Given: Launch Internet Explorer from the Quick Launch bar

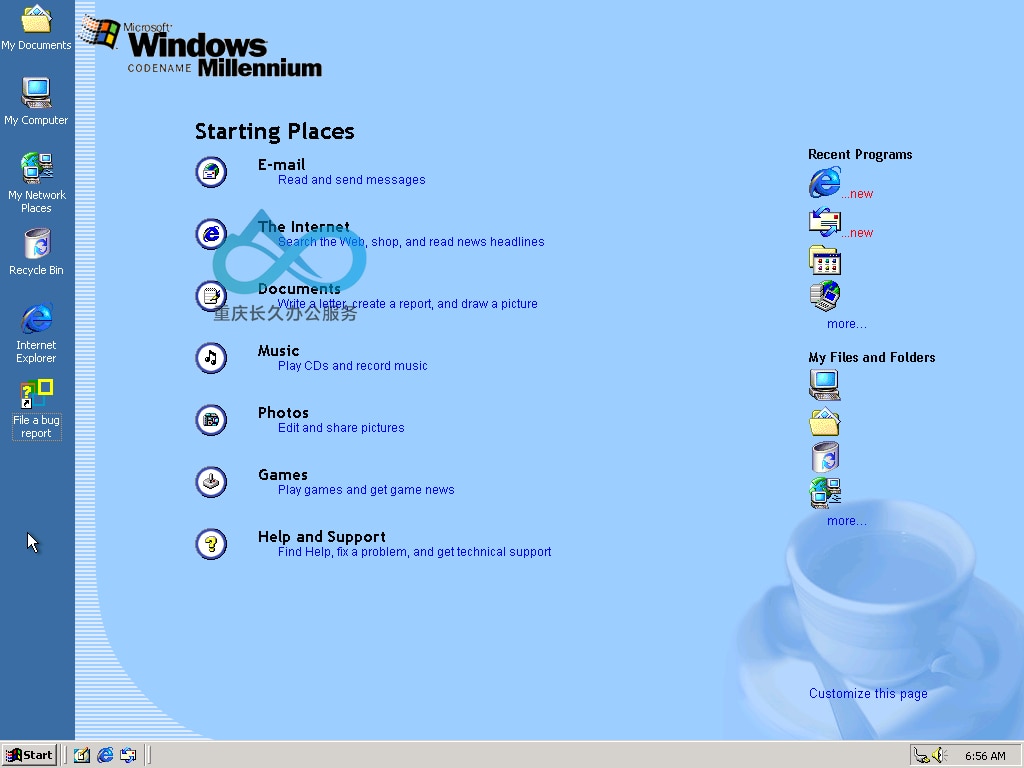Looking at the screenshot, I should [105, 755].
